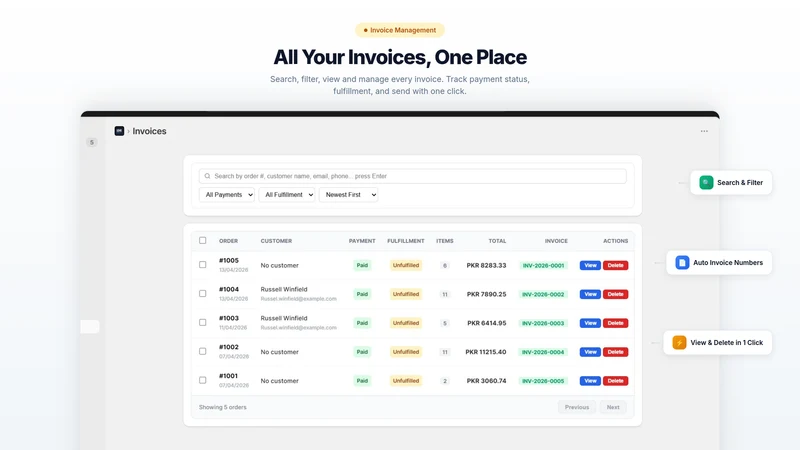
Task: Click the Search & Filter feature card
Action: tap(731, 183)
